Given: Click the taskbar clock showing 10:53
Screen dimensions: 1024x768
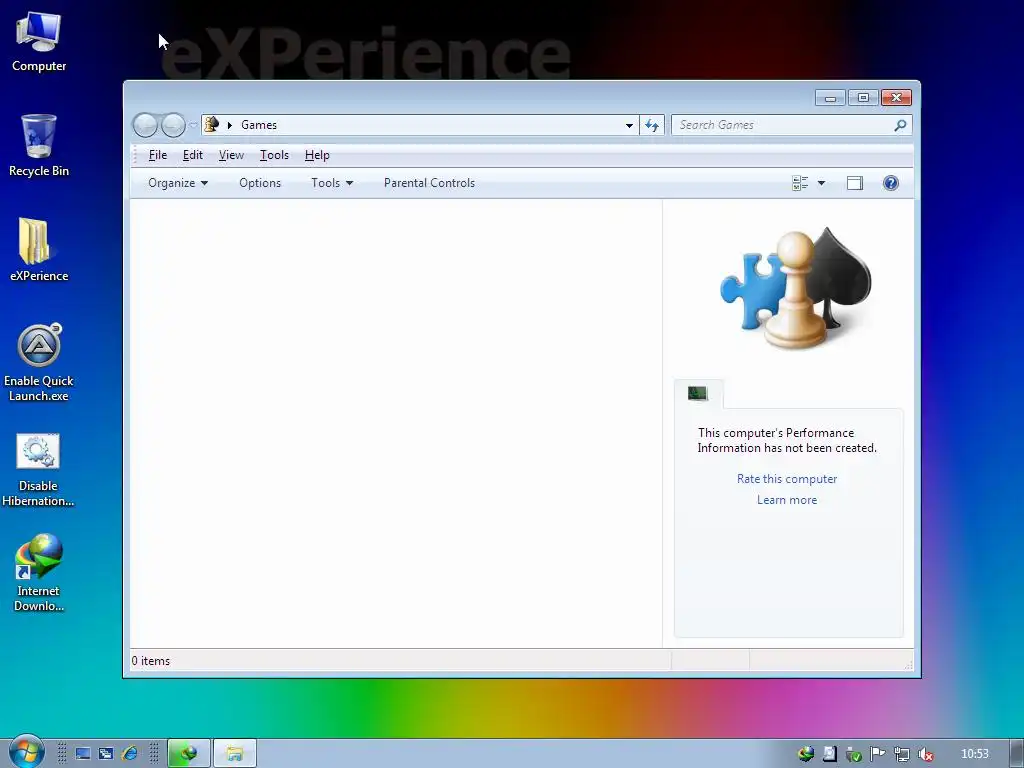Looking at the screenshot, I should (974, 754).
